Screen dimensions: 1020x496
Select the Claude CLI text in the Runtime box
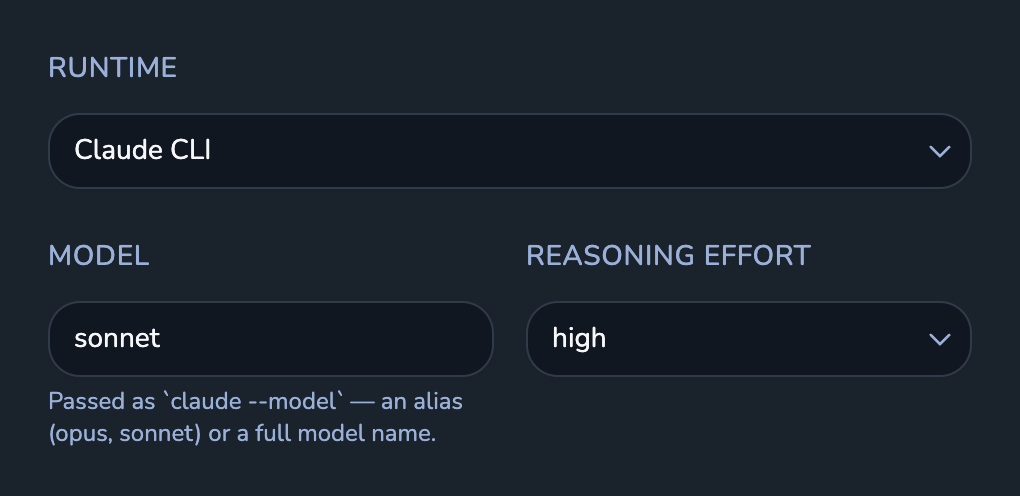click(142, 150)
